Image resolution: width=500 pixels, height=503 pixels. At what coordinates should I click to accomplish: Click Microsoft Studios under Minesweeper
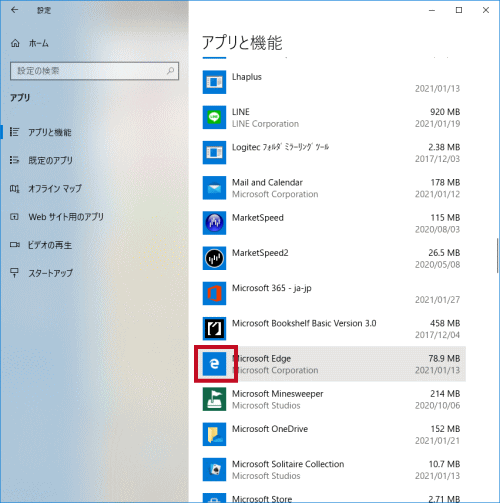(266, 405)
